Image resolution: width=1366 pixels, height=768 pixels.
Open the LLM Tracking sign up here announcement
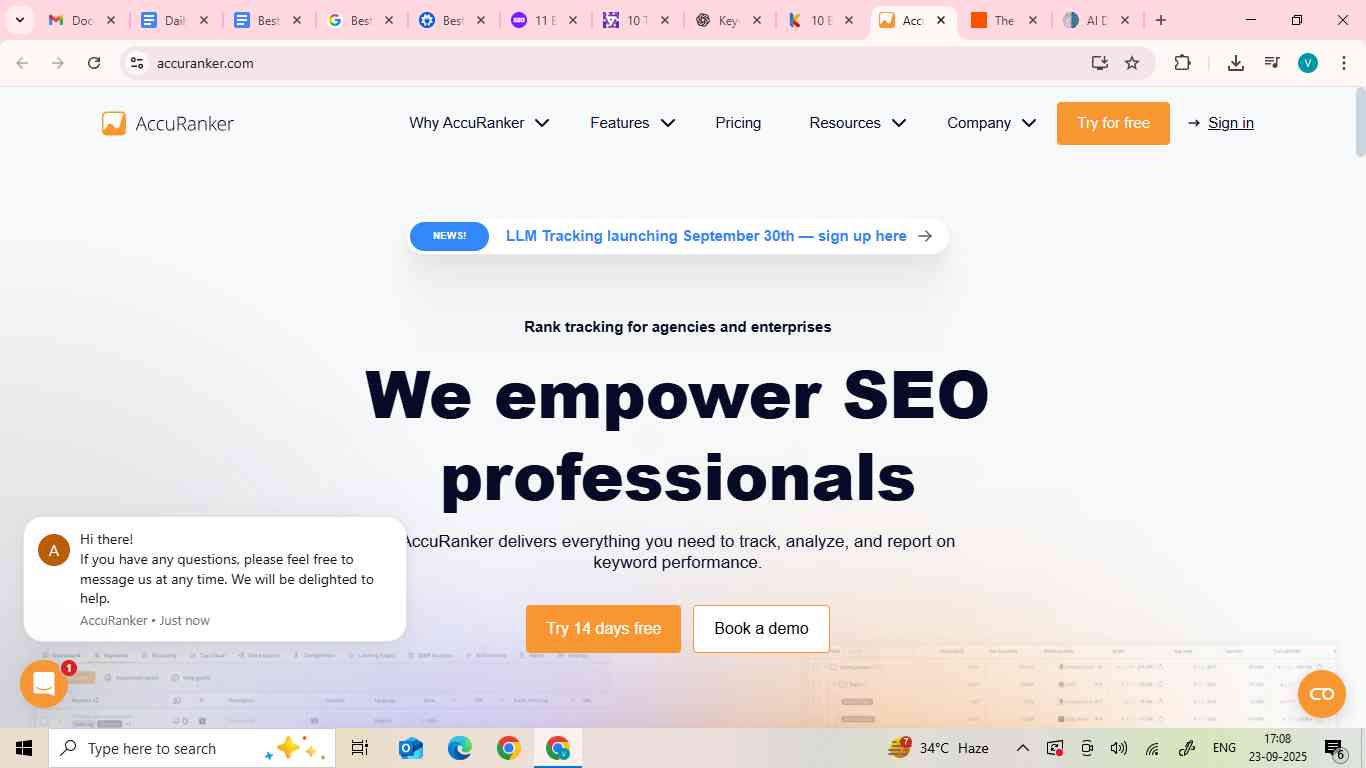678,236
